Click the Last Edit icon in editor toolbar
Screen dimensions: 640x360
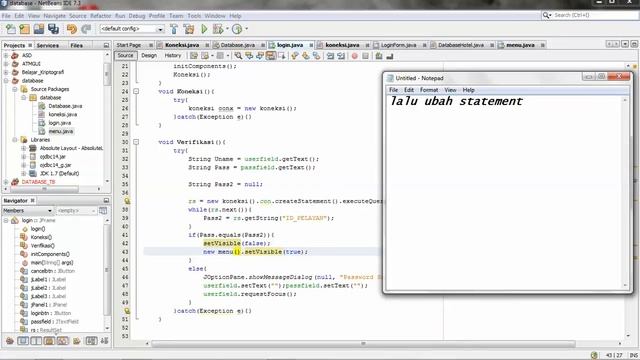(x=194, y=56)
